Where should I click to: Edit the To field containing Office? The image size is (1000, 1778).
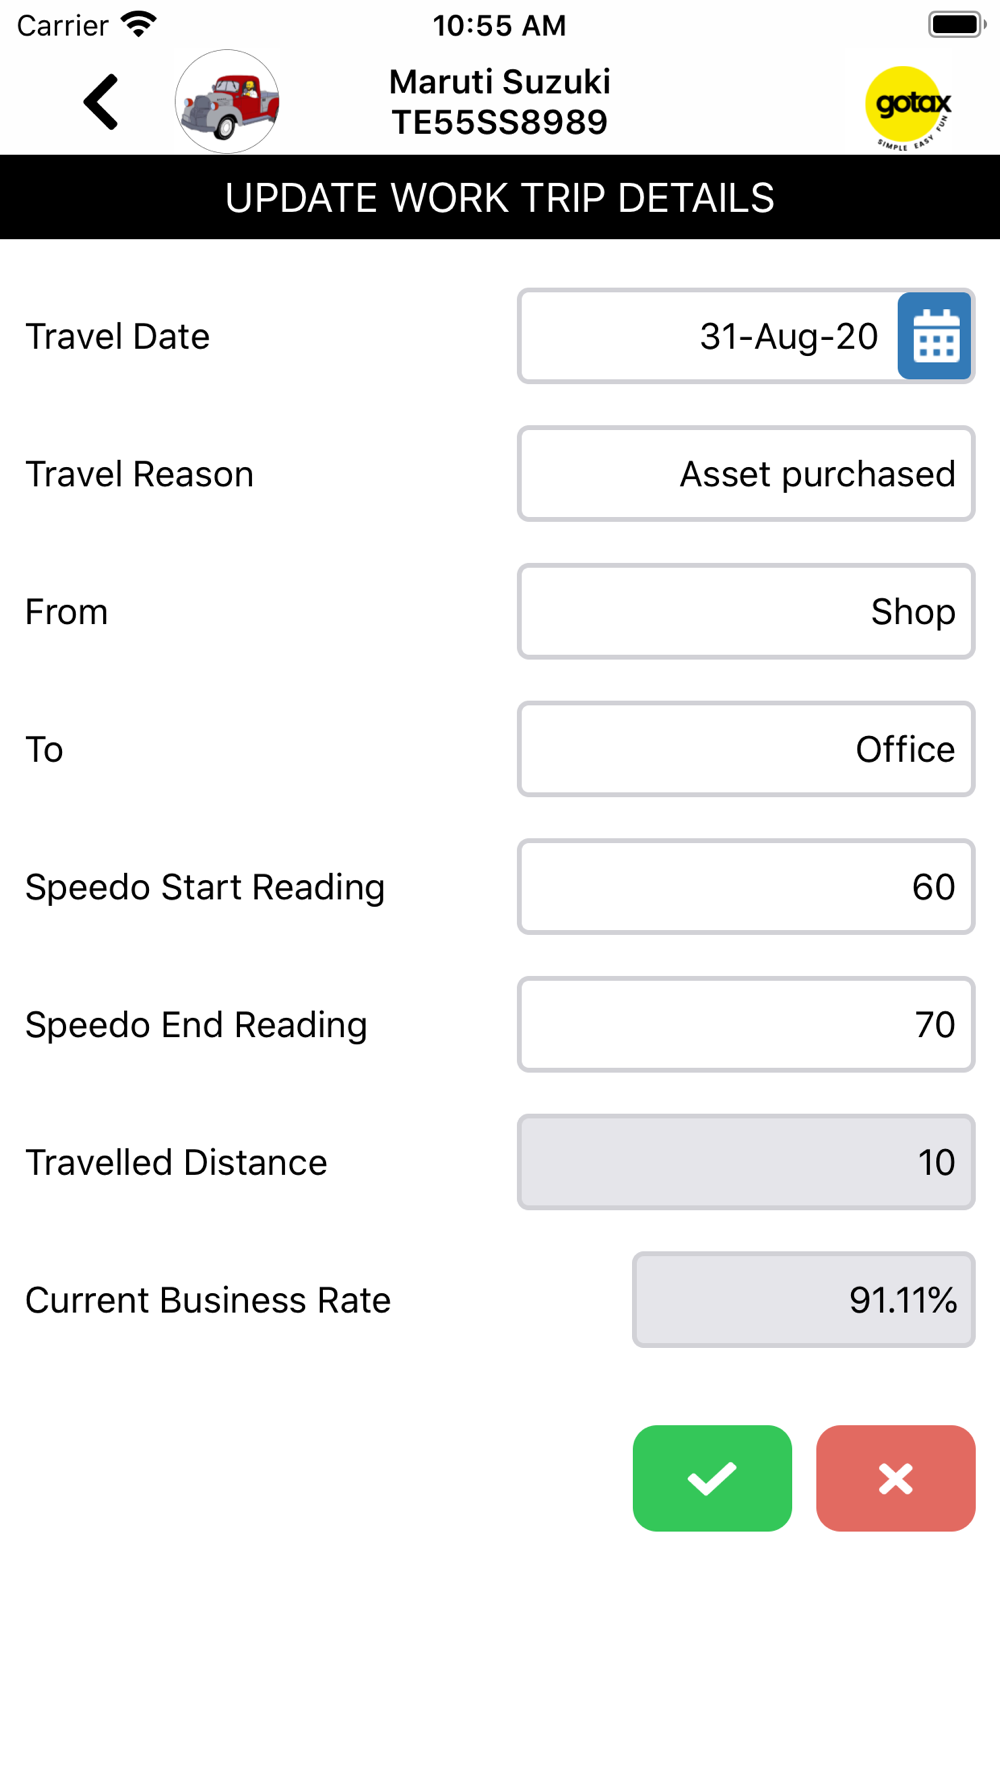746,749
